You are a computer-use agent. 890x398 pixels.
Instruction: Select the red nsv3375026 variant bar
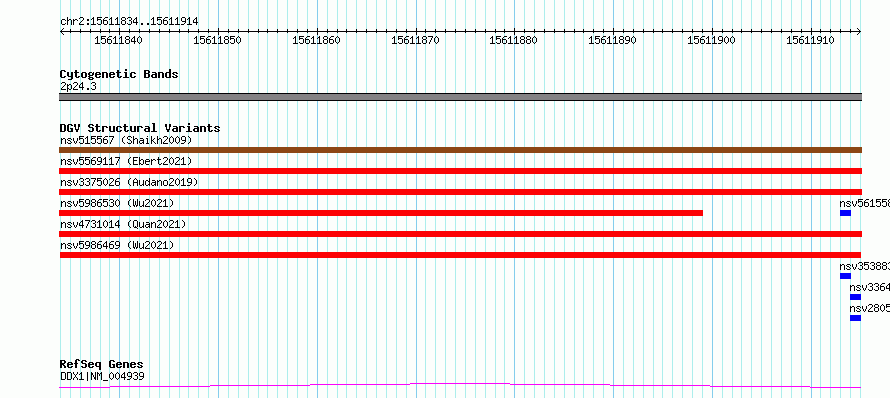click(460, 192)
